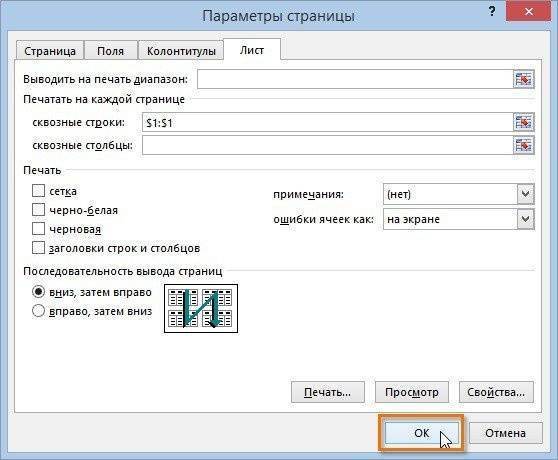Open the примечания dropdown
Viewport: 558px width, 460px height.
click(525, 194)
